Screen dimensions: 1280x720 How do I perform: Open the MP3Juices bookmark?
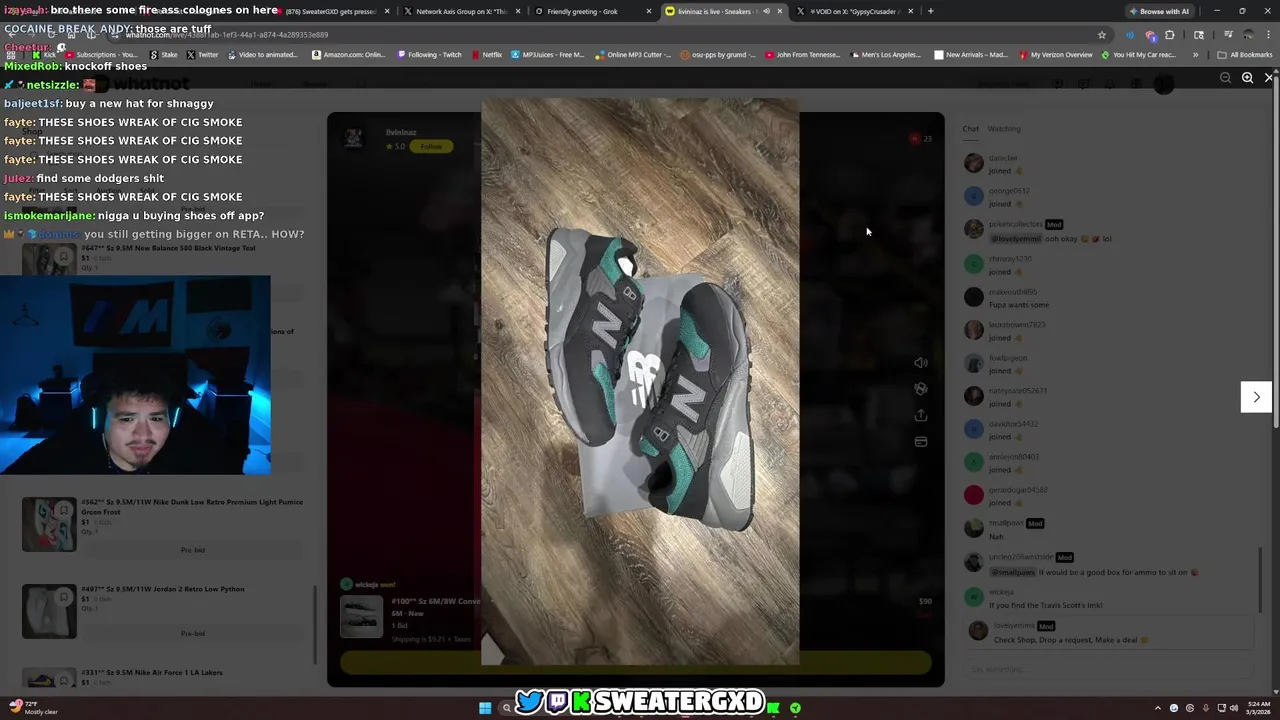tap(548, 55)
